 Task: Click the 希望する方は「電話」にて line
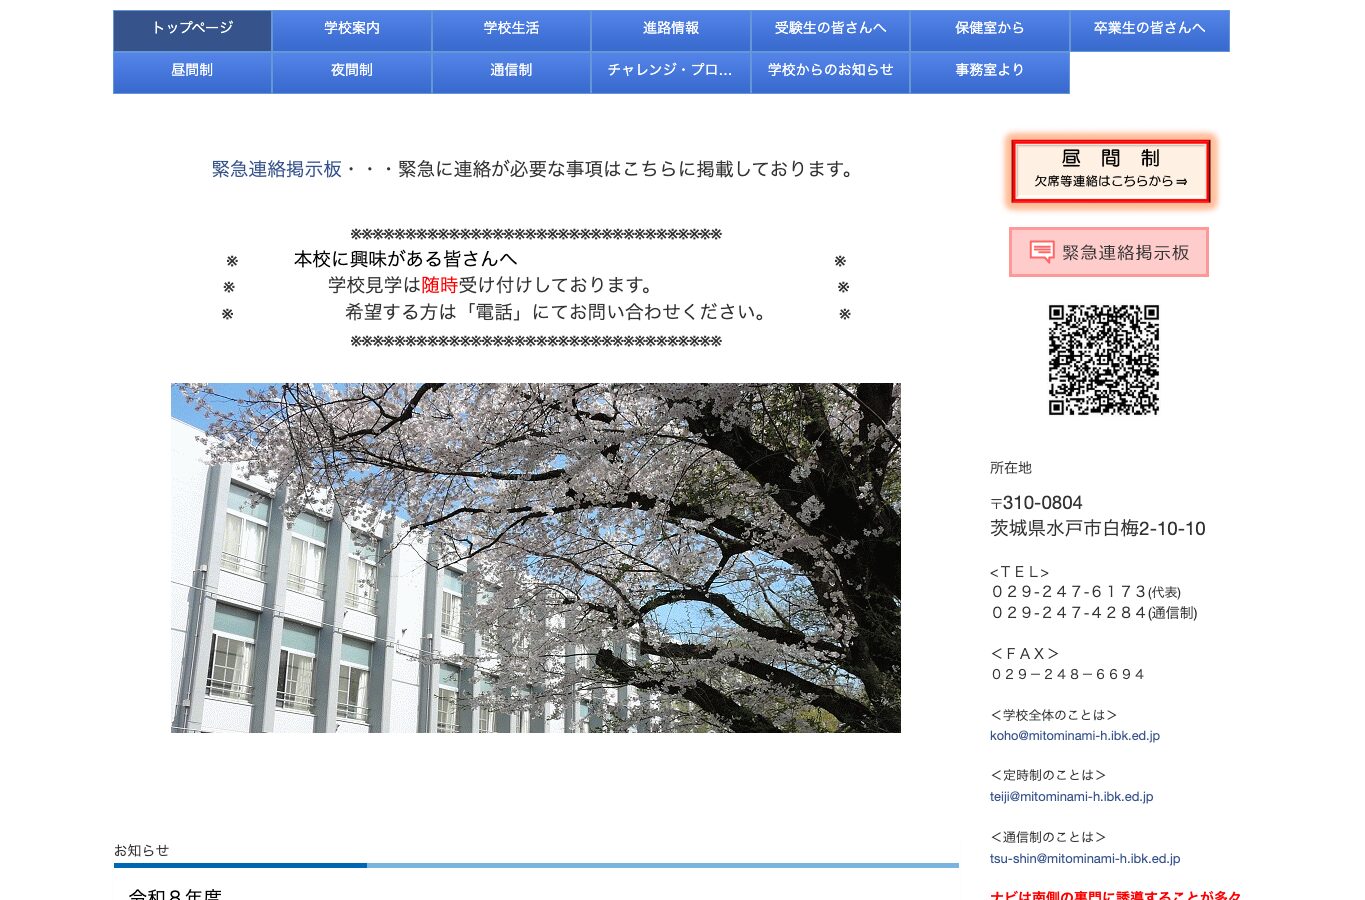point(558,312)
